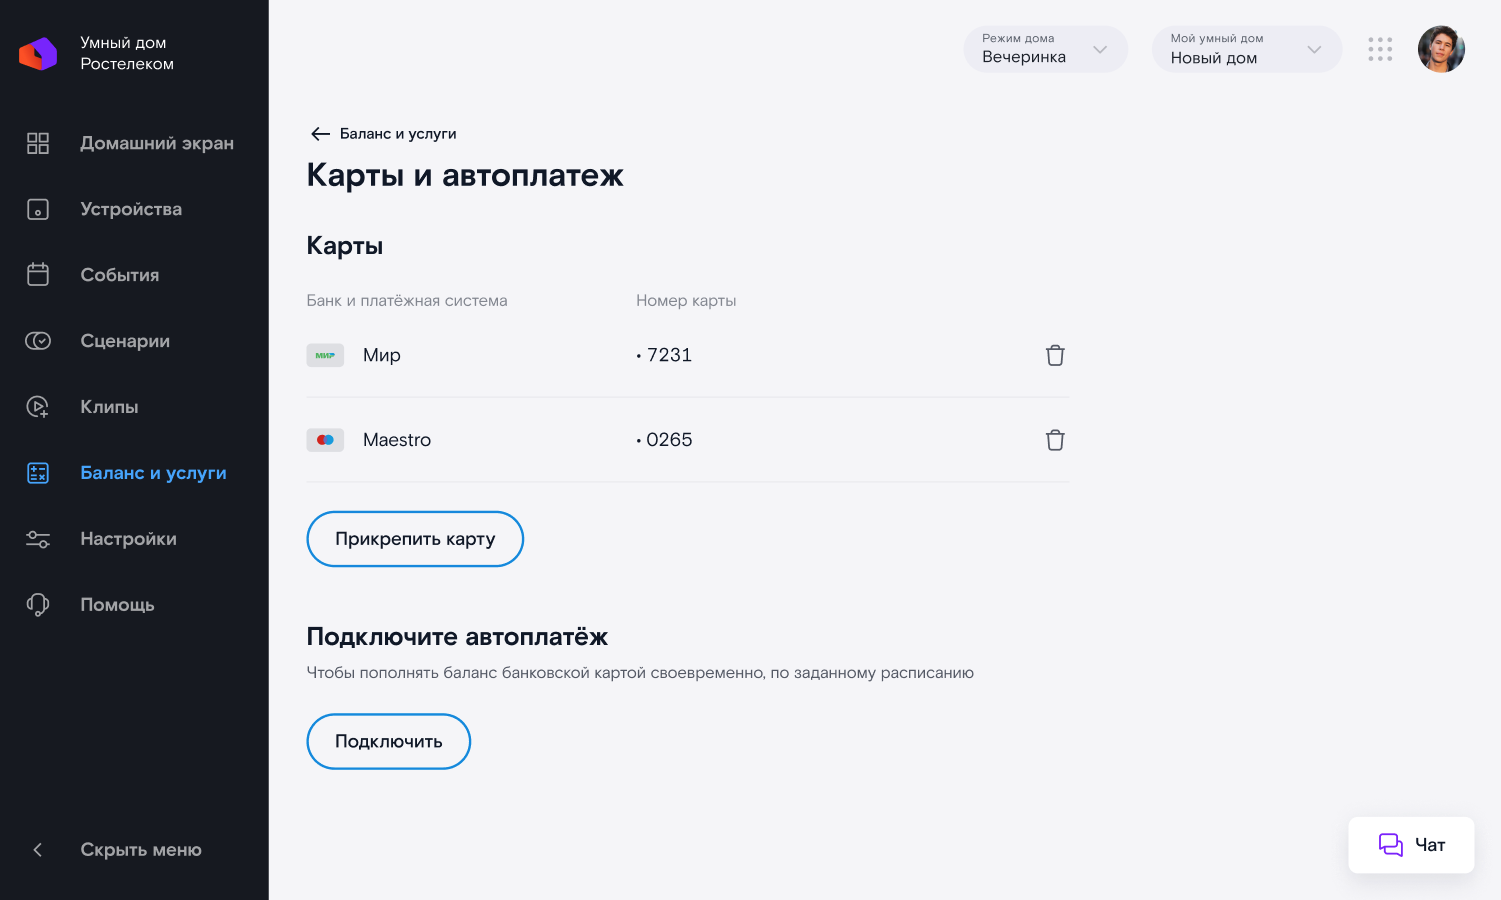Select the Настройки sliders icon
1501x900 pixels.
pos(37,539)
